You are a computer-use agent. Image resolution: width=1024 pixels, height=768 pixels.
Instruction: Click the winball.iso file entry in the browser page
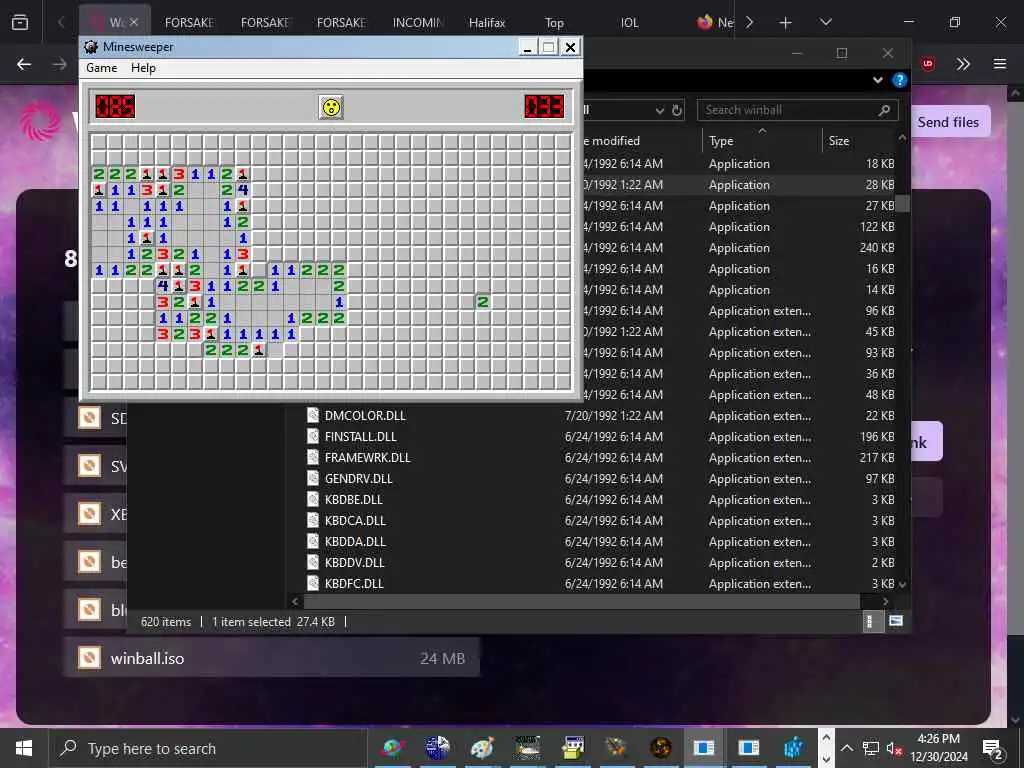click(272, 658)
